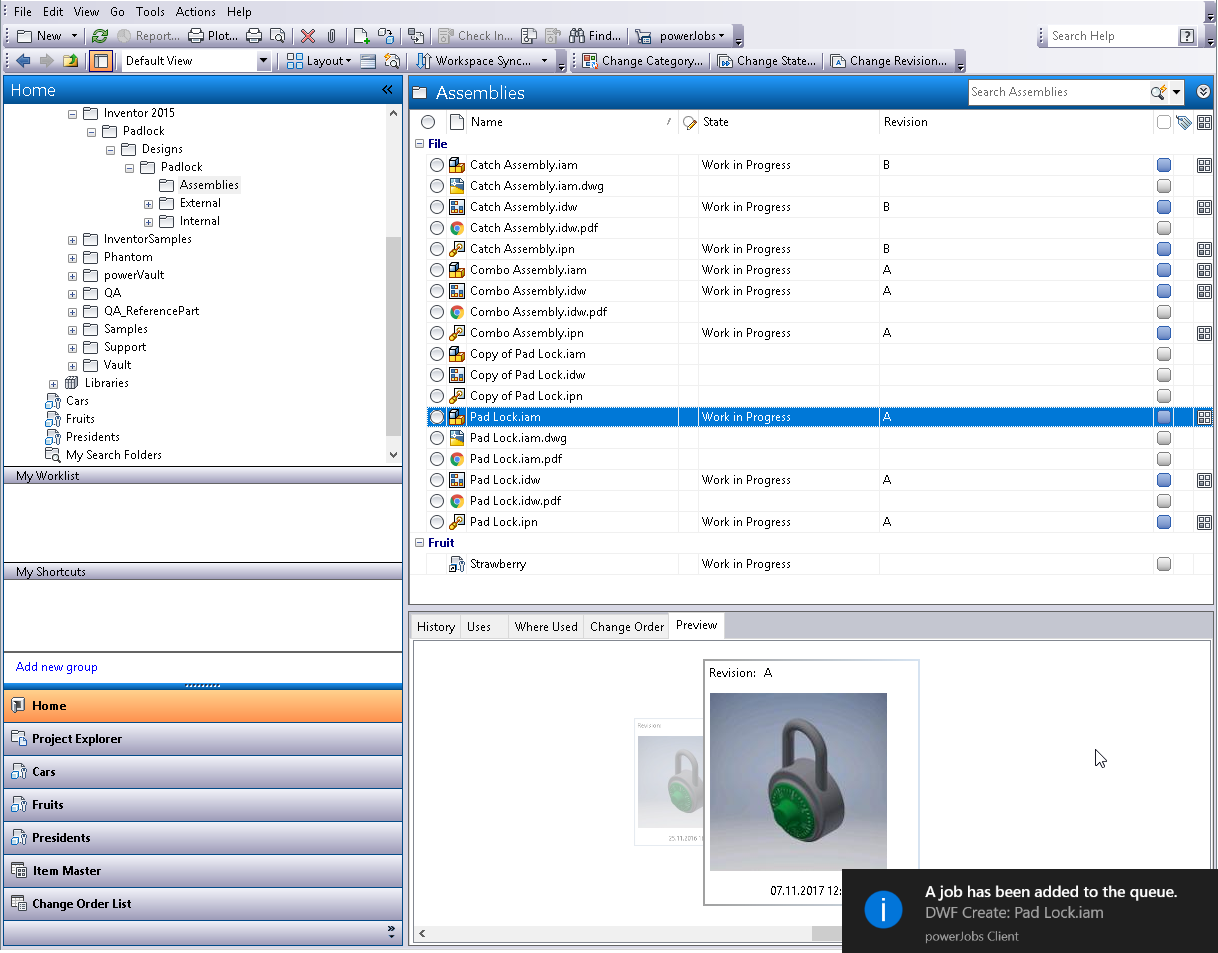Select radio button for Catch Assembly.iam
The image size is (1218, 953).
tap(437, 165)
